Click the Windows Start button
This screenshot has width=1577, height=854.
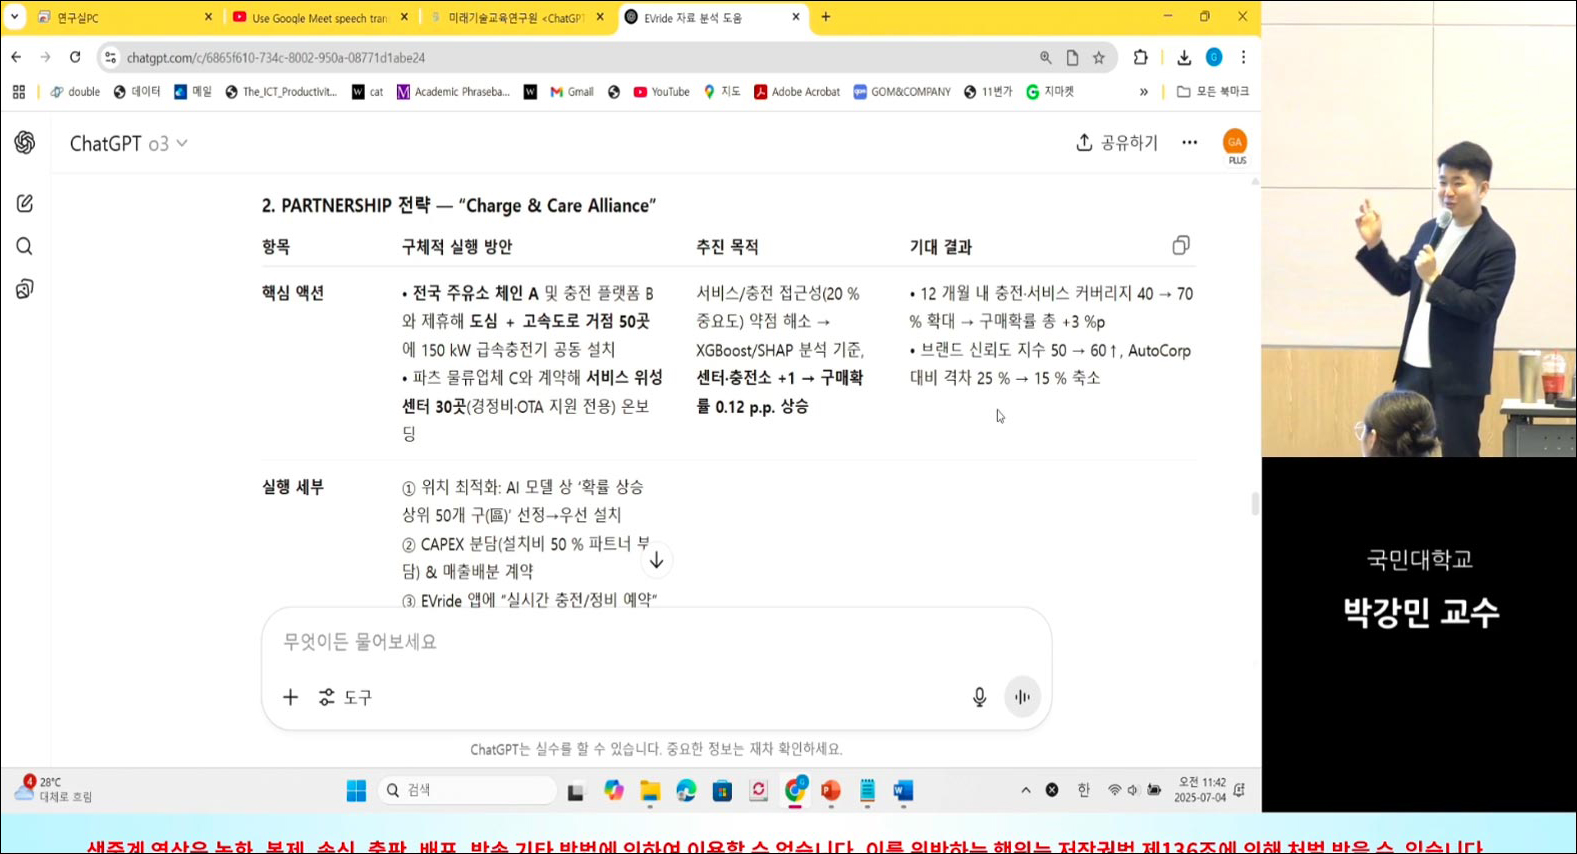click(356, 790)
